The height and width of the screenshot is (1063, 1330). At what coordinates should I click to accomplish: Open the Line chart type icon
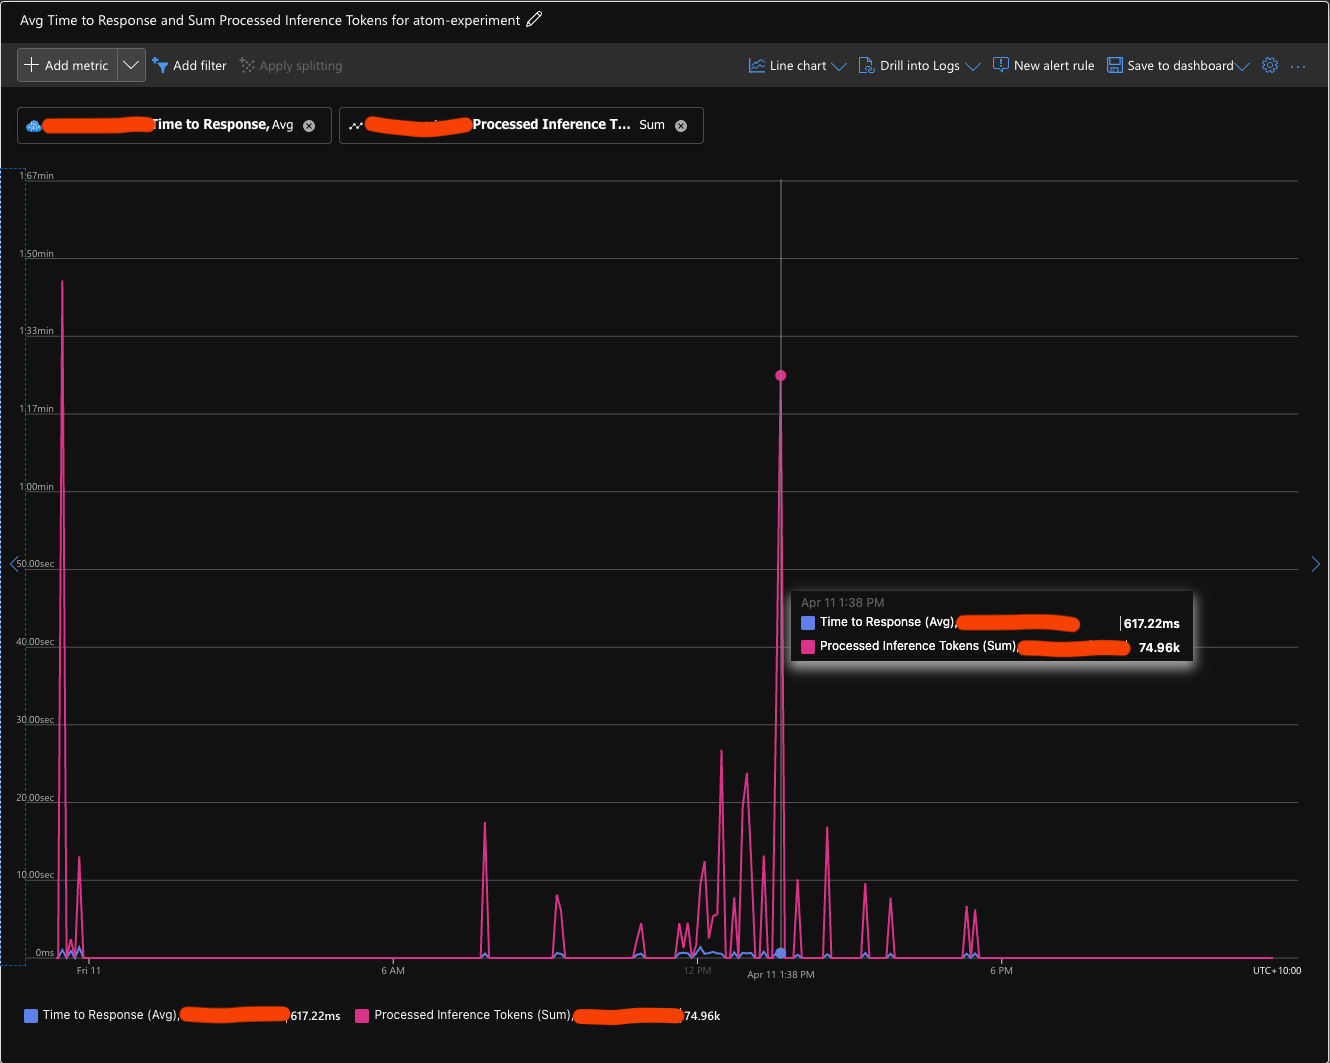[756, 64]
